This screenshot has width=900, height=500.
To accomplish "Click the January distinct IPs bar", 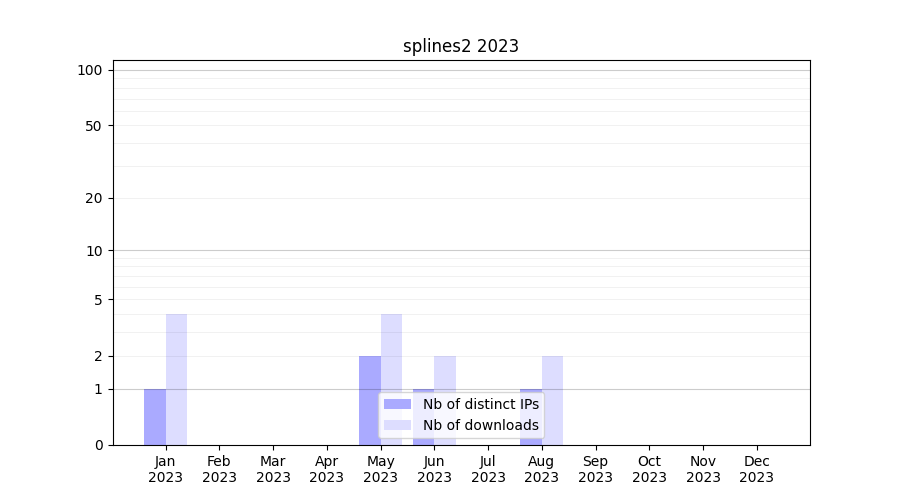I will (x=155, y=417).
